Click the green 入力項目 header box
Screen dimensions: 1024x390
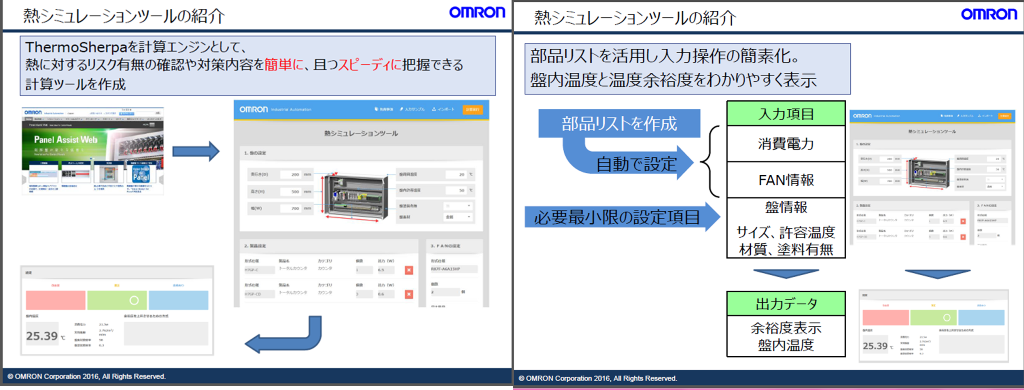pyautogui.click(x=786, y=113)
